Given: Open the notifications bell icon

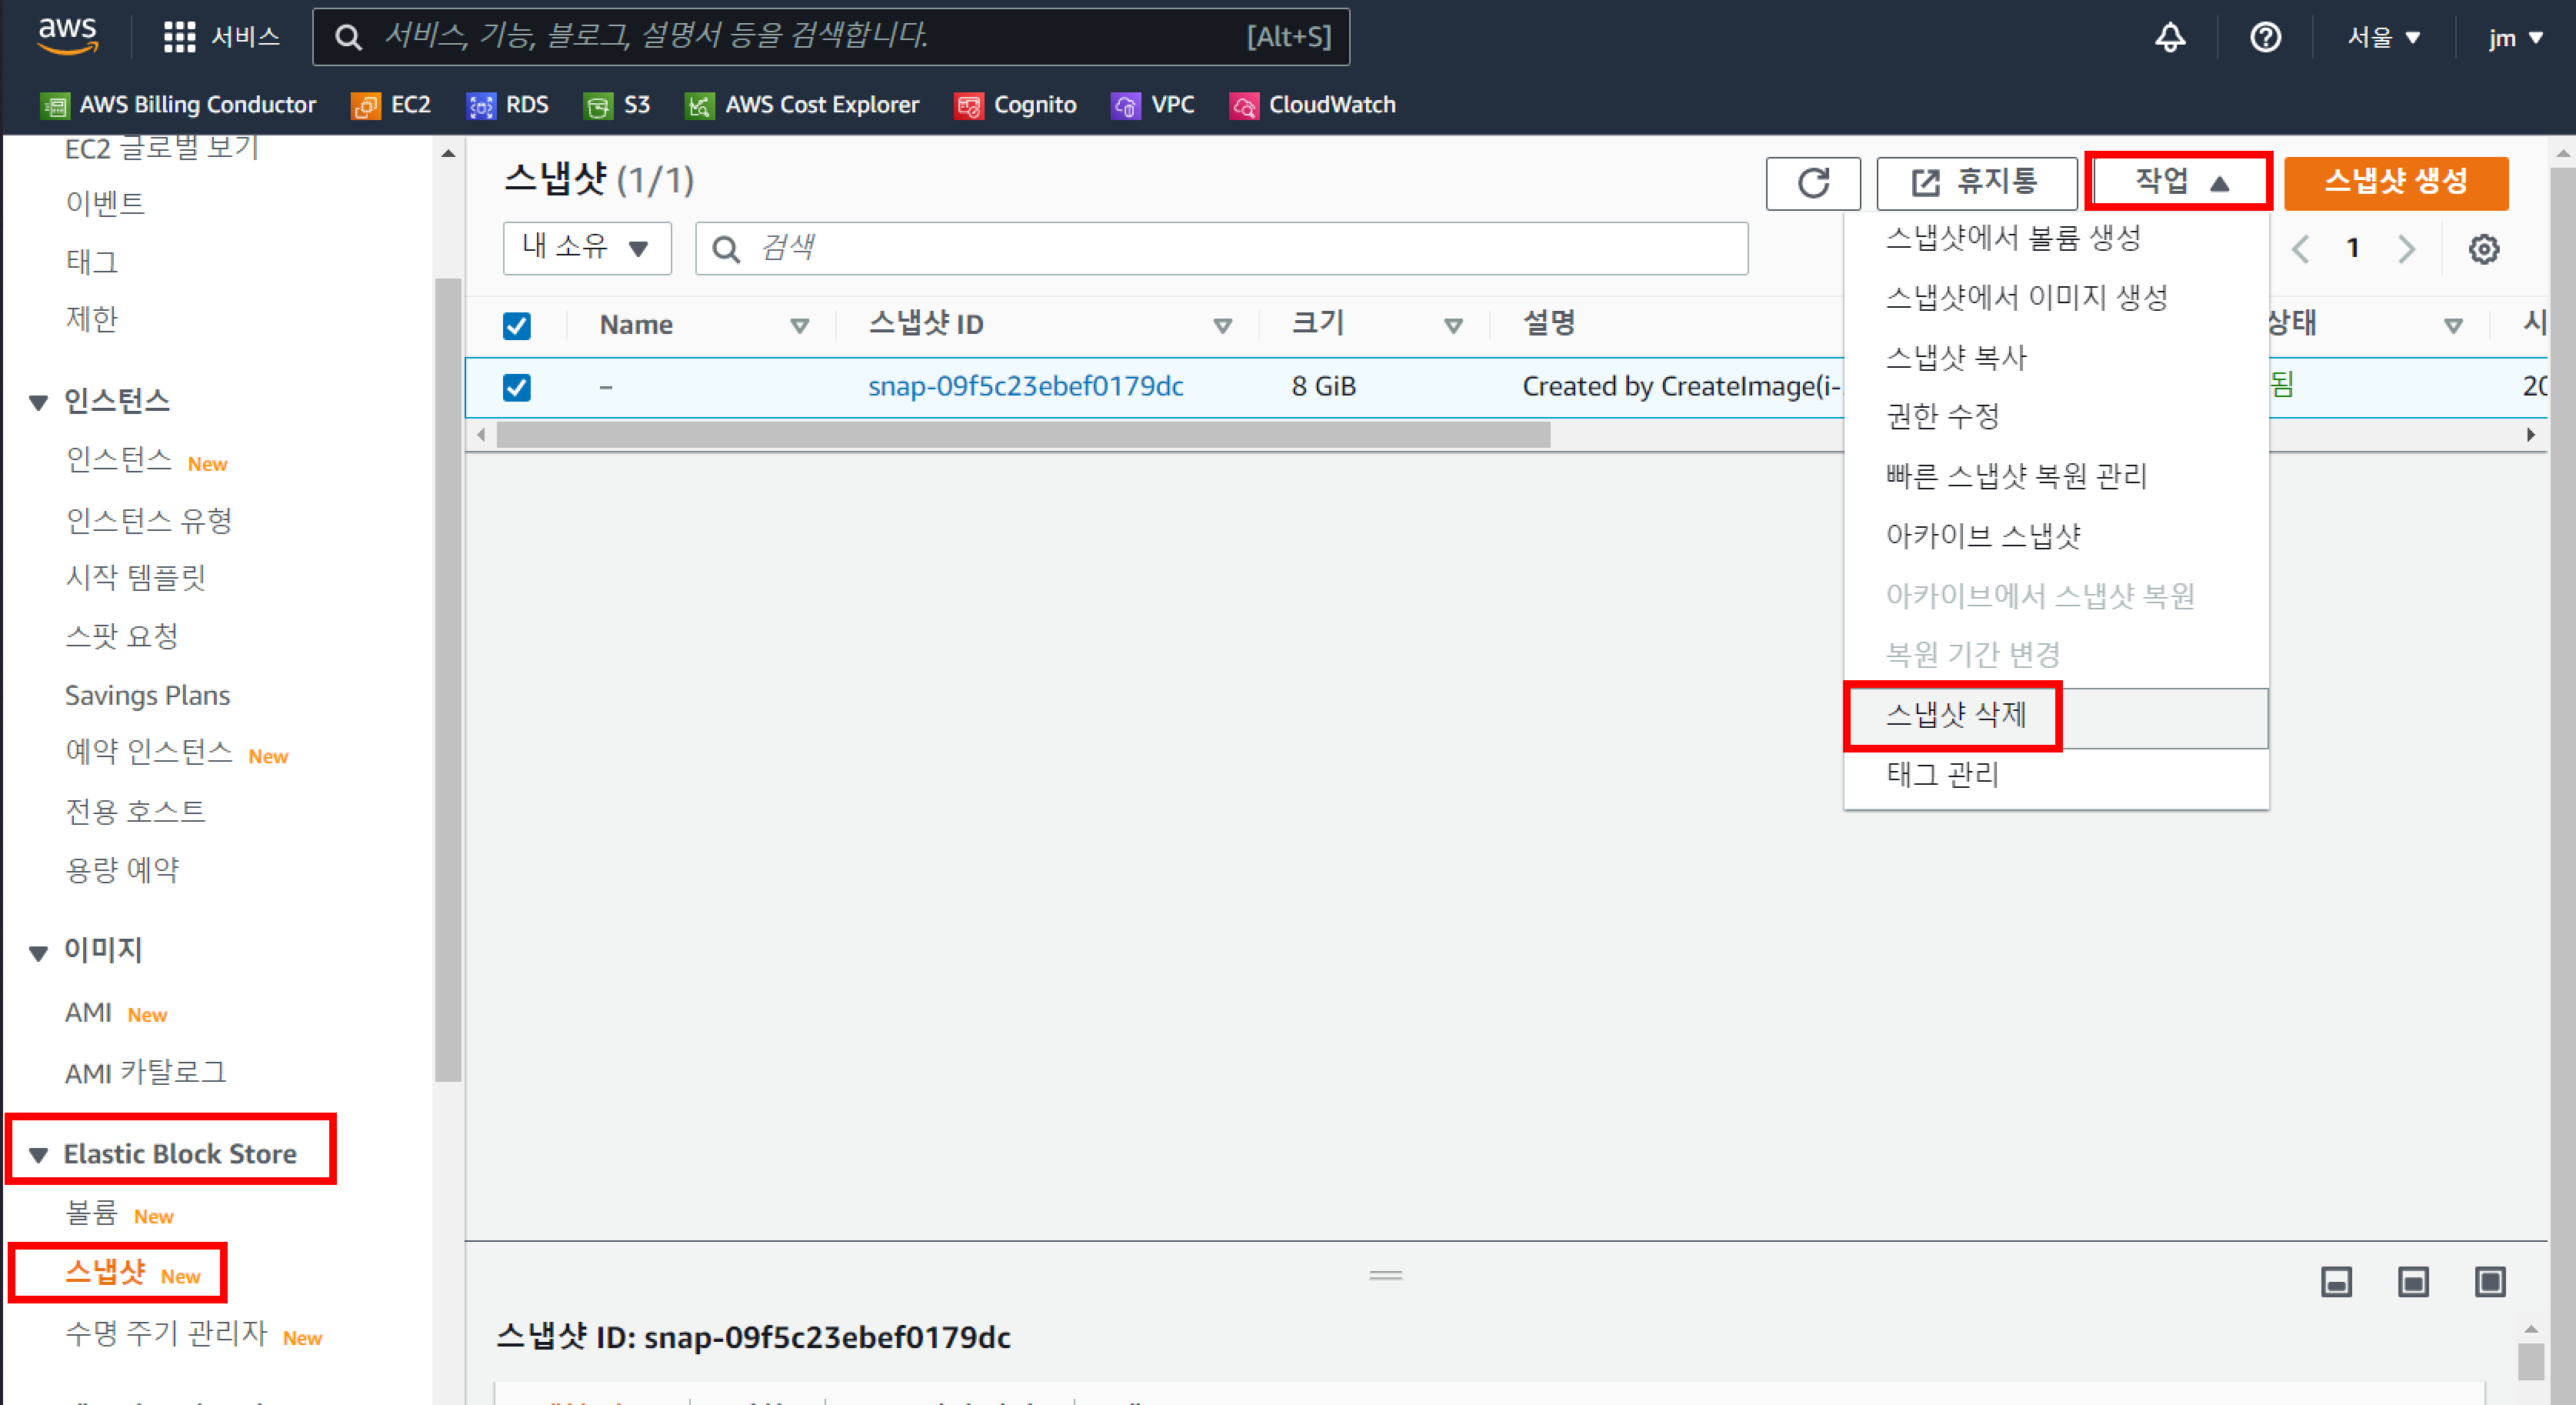Looking at the screenshot, I should tap(2169, 38).
